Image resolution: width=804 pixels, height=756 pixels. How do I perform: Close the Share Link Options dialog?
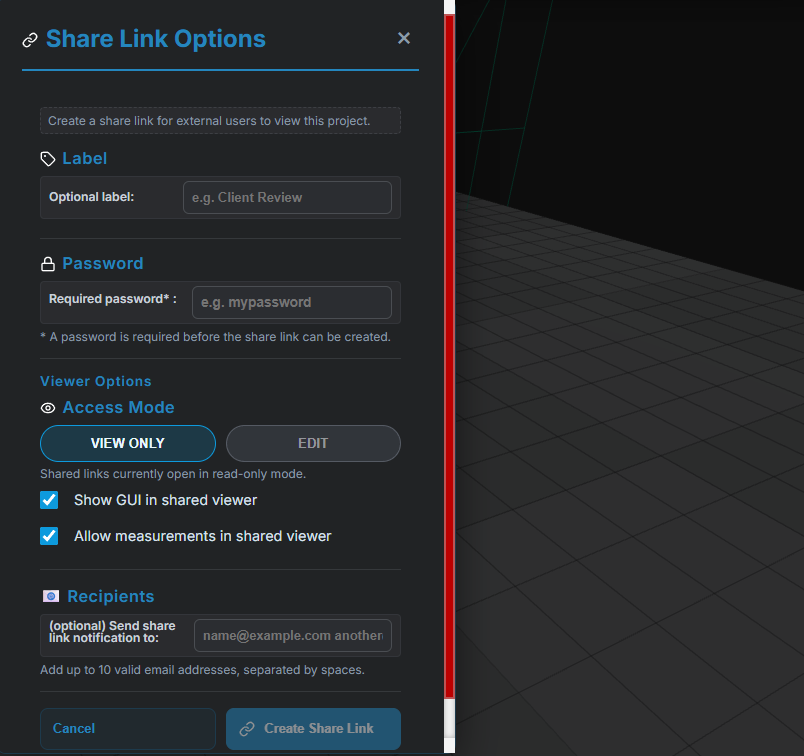pyautogui.click(x=403, y=38)
